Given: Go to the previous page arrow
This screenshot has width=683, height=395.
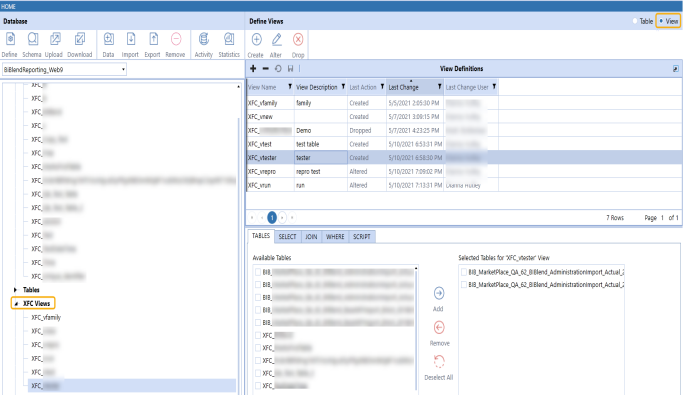Looking at the screenshot, I should [262, 217].
